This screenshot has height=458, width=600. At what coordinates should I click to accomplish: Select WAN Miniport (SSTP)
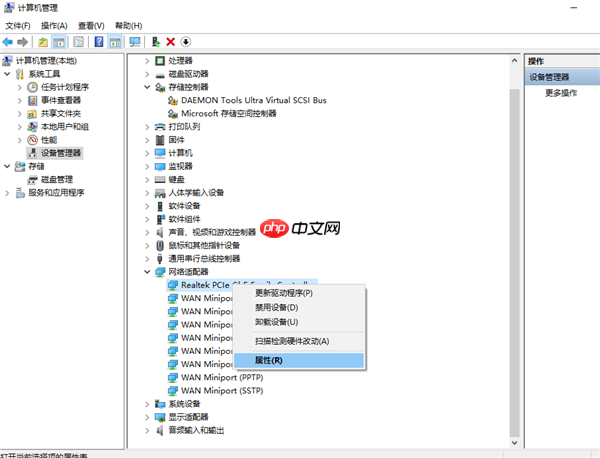click(222, 391)
